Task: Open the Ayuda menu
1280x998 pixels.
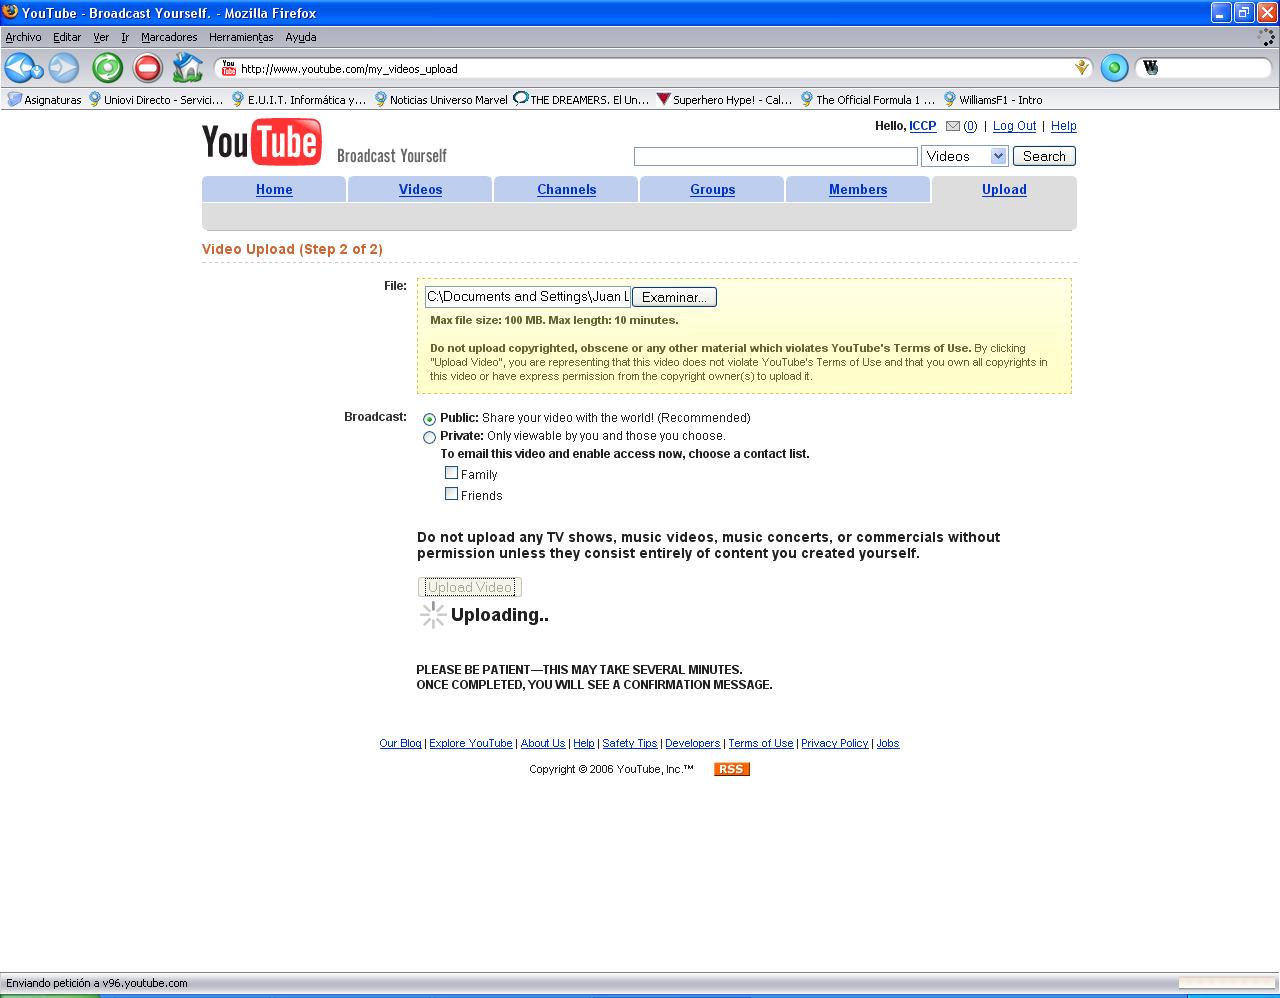Action: tap(301, 37)
